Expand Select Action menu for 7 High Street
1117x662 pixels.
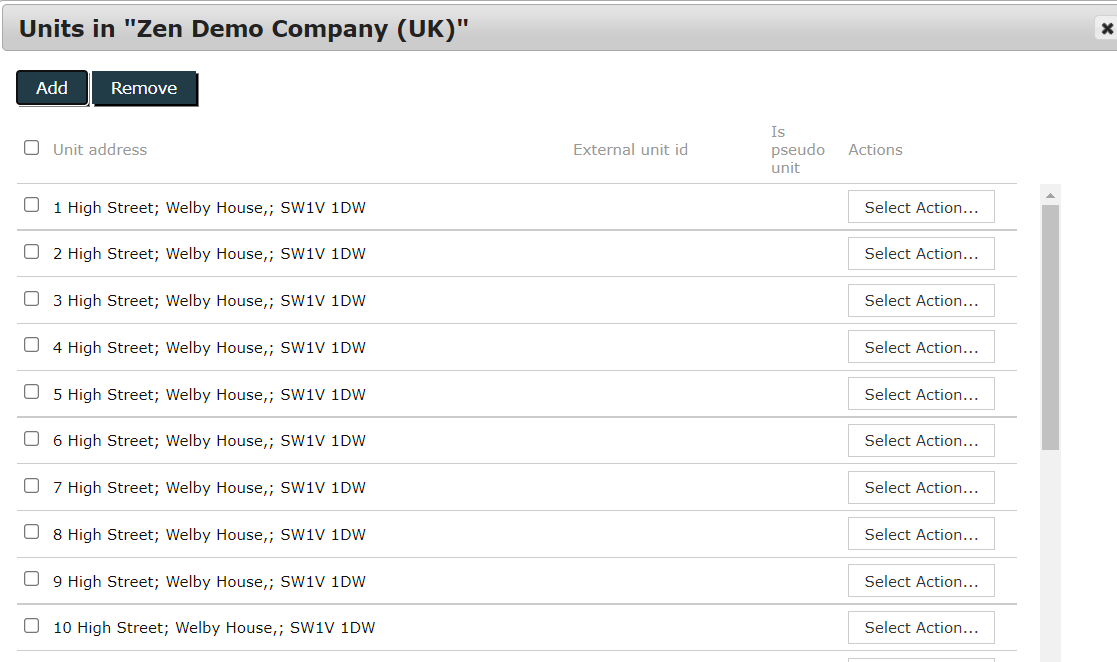[921, 487]
